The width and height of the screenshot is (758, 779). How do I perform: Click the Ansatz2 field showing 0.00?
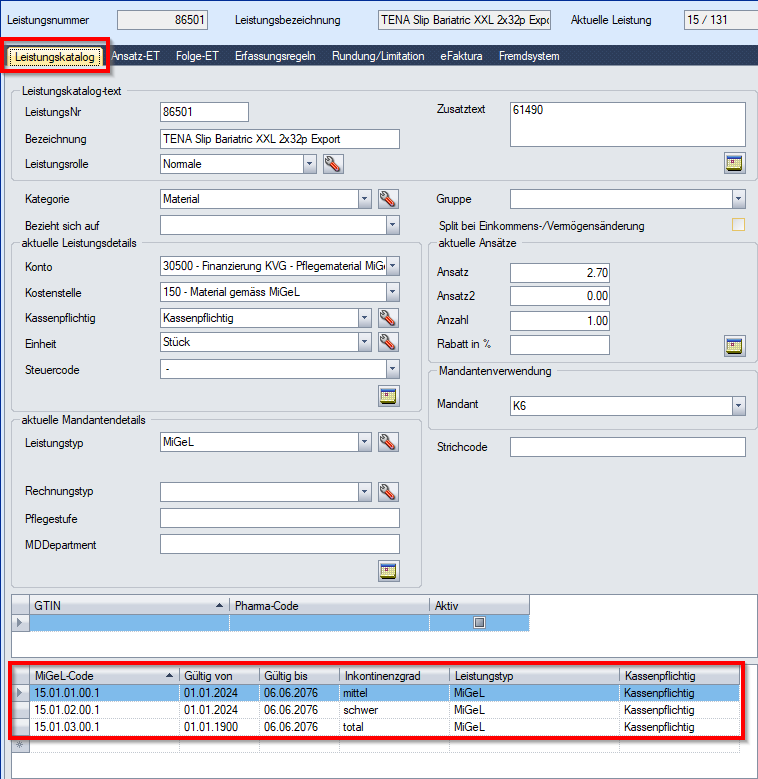[x=560, y=296]
